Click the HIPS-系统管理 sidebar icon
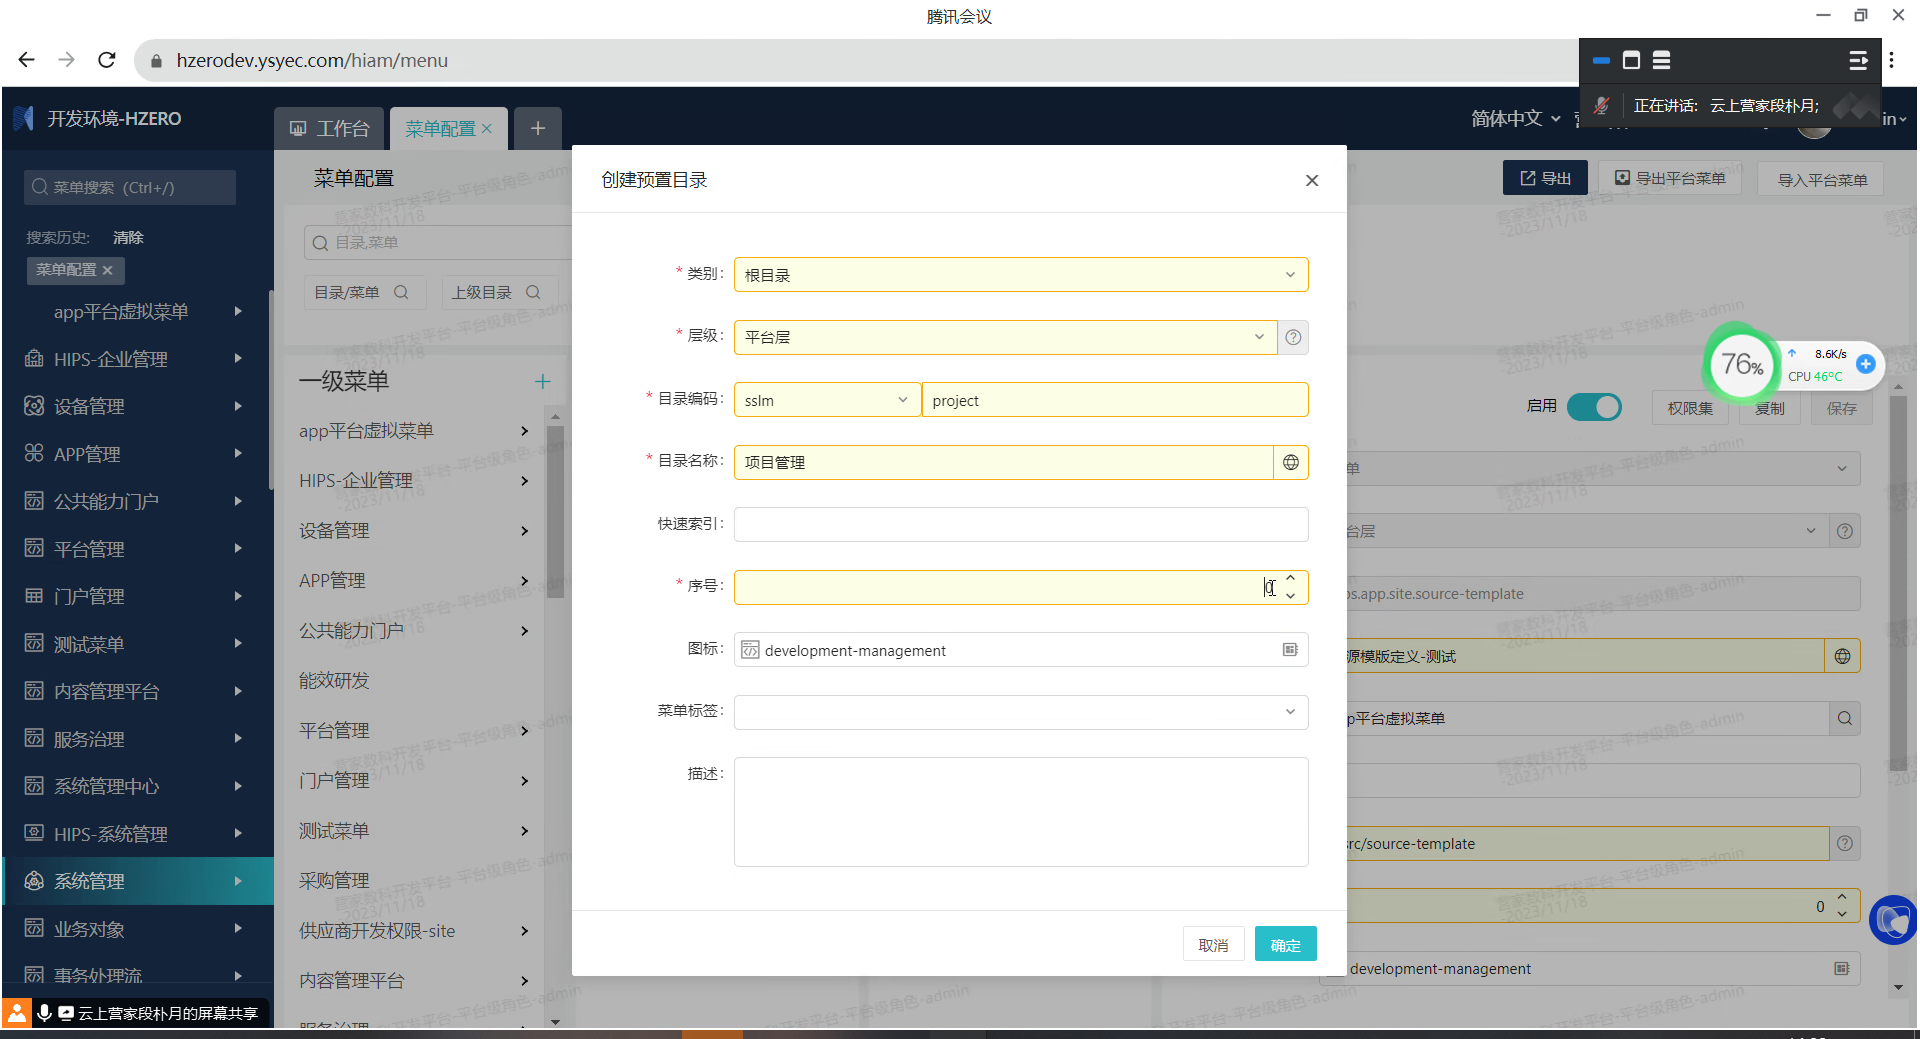 34,833
